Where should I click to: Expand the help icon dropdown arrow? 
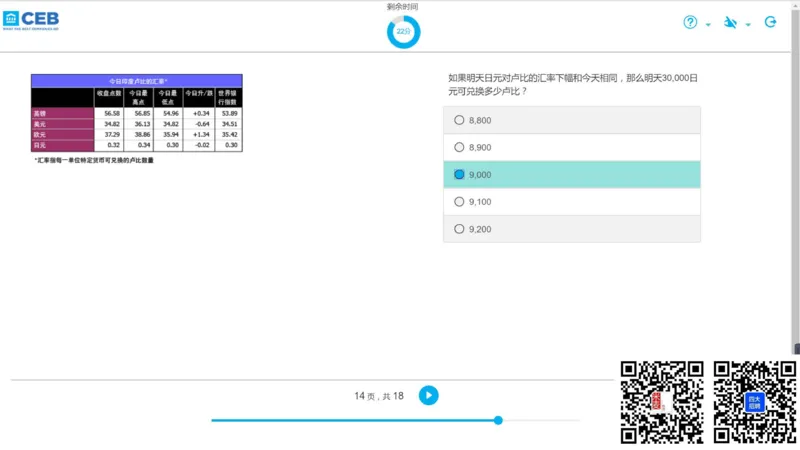pos(708,24)
